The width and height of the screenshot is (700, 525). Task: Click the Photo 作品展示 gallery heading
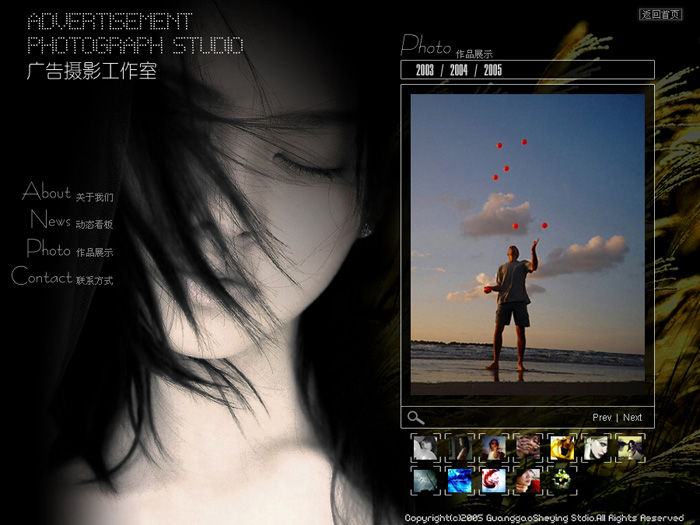click(446, 46)
